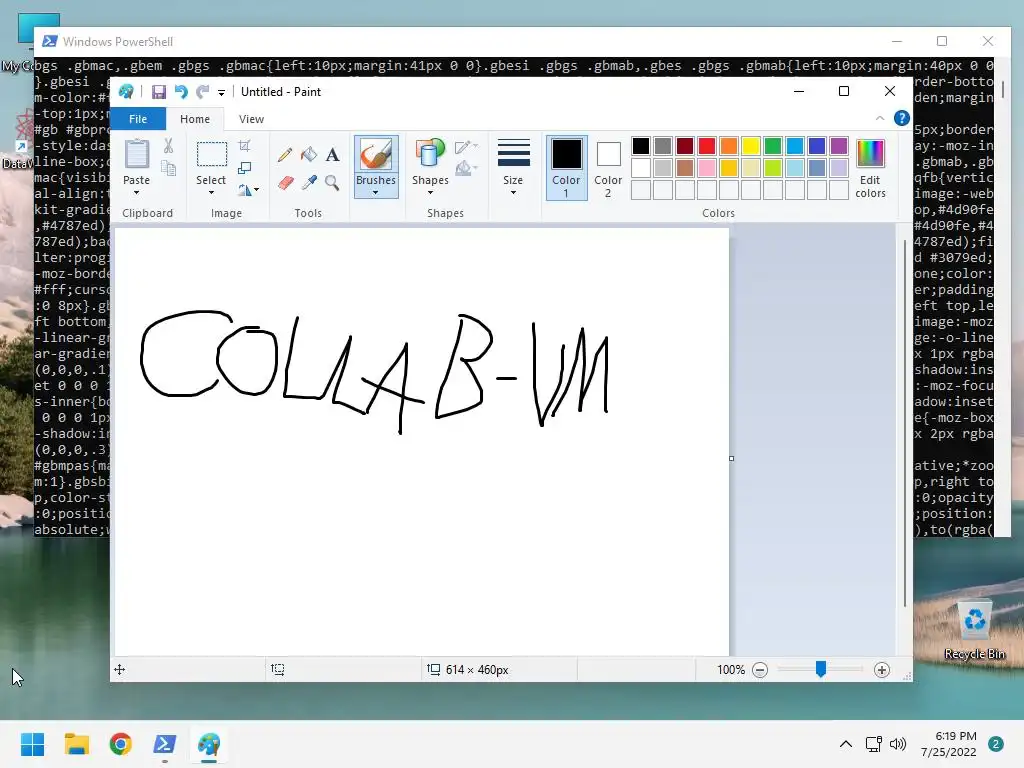The image size is (1024, 768).
Task: Click the Redo arrow in title bar
Action: click(x=203, y=92)
